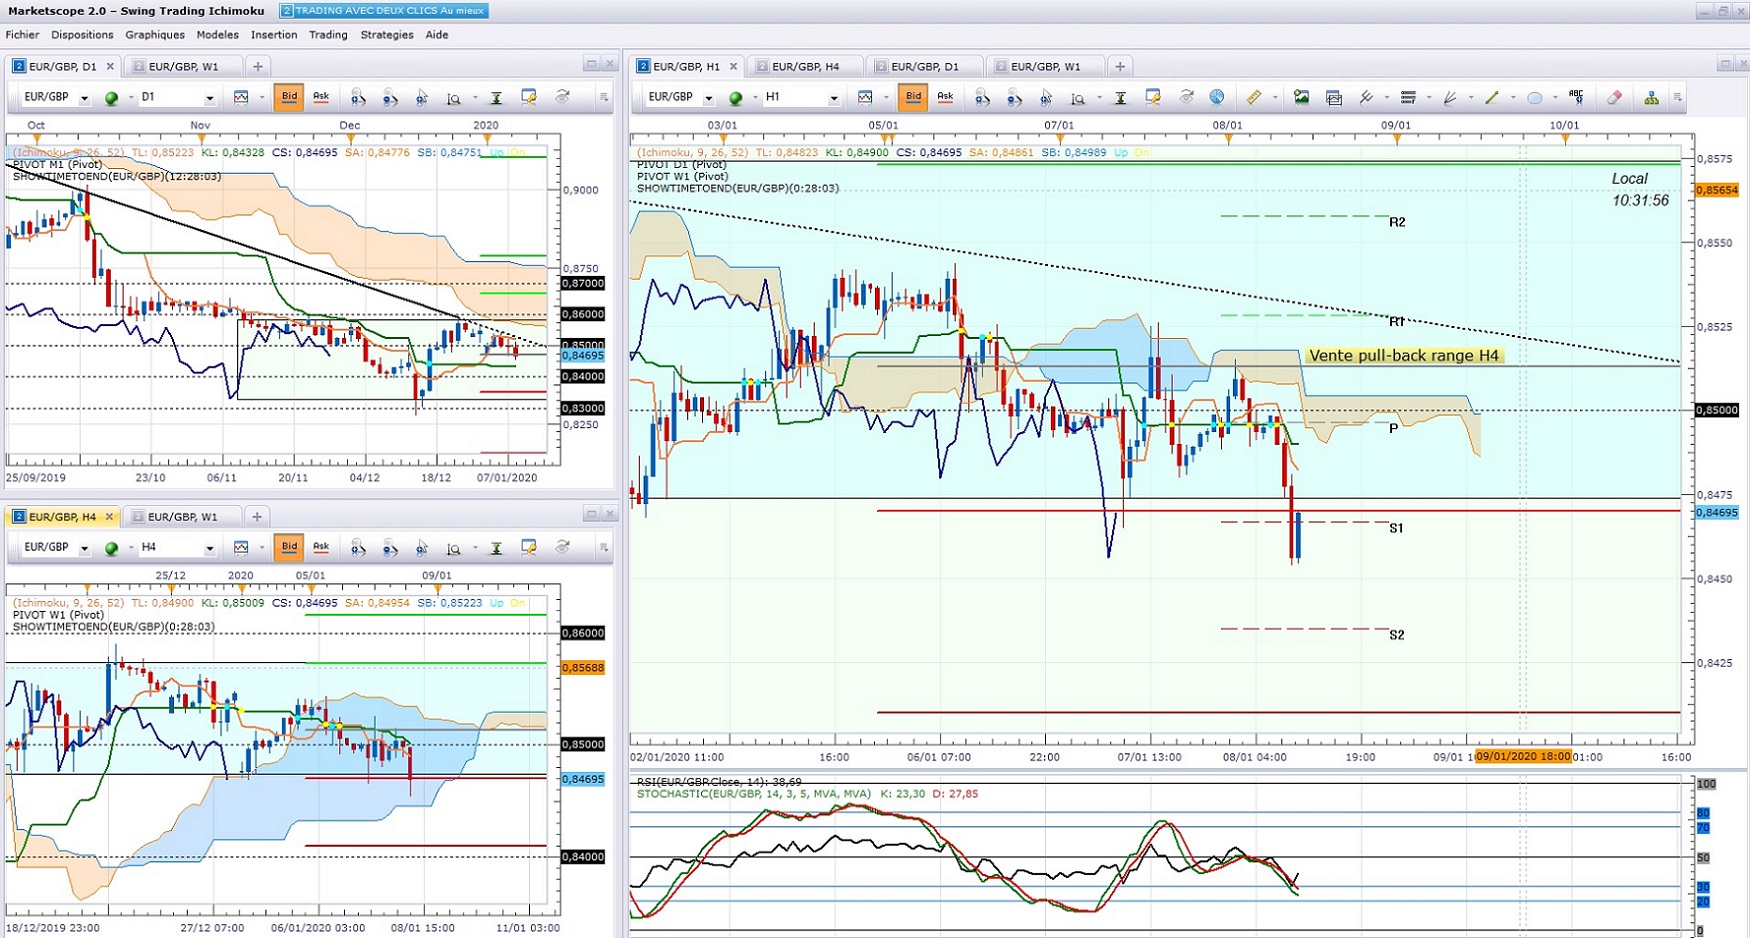Image resolution: width=1750 pixels, height=938 pixels.
Task: Toggle Bid price in D1 chart toolbar
Action: [x=289, y=97]
